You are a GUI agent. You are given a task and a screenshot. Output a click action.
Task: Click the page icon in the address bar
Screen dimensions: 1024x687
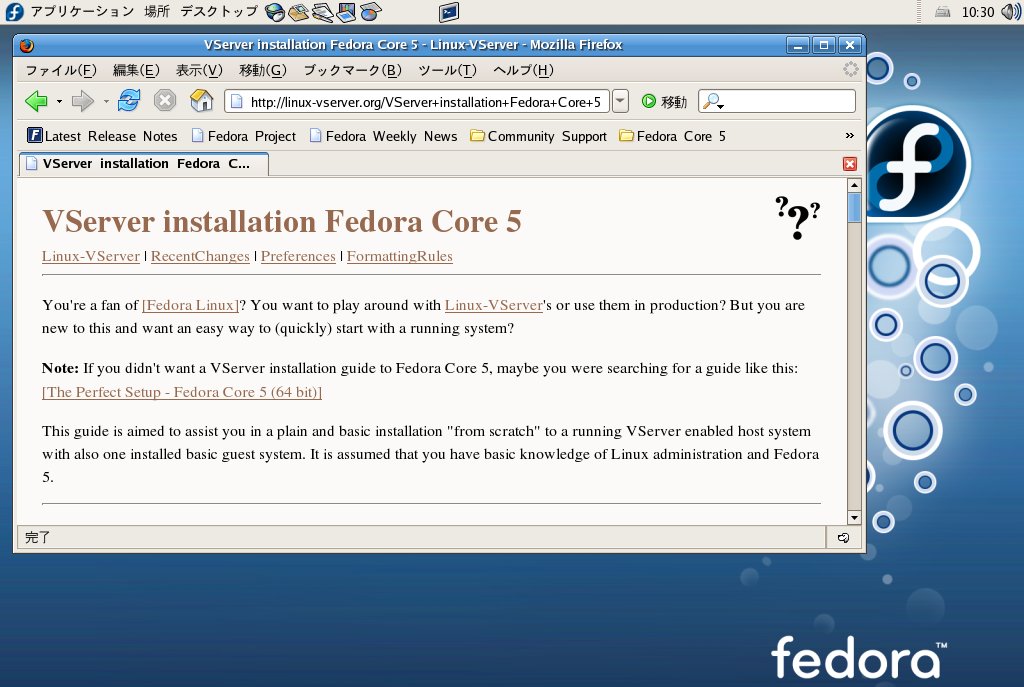pyautogui.click(x=237, y=101)
